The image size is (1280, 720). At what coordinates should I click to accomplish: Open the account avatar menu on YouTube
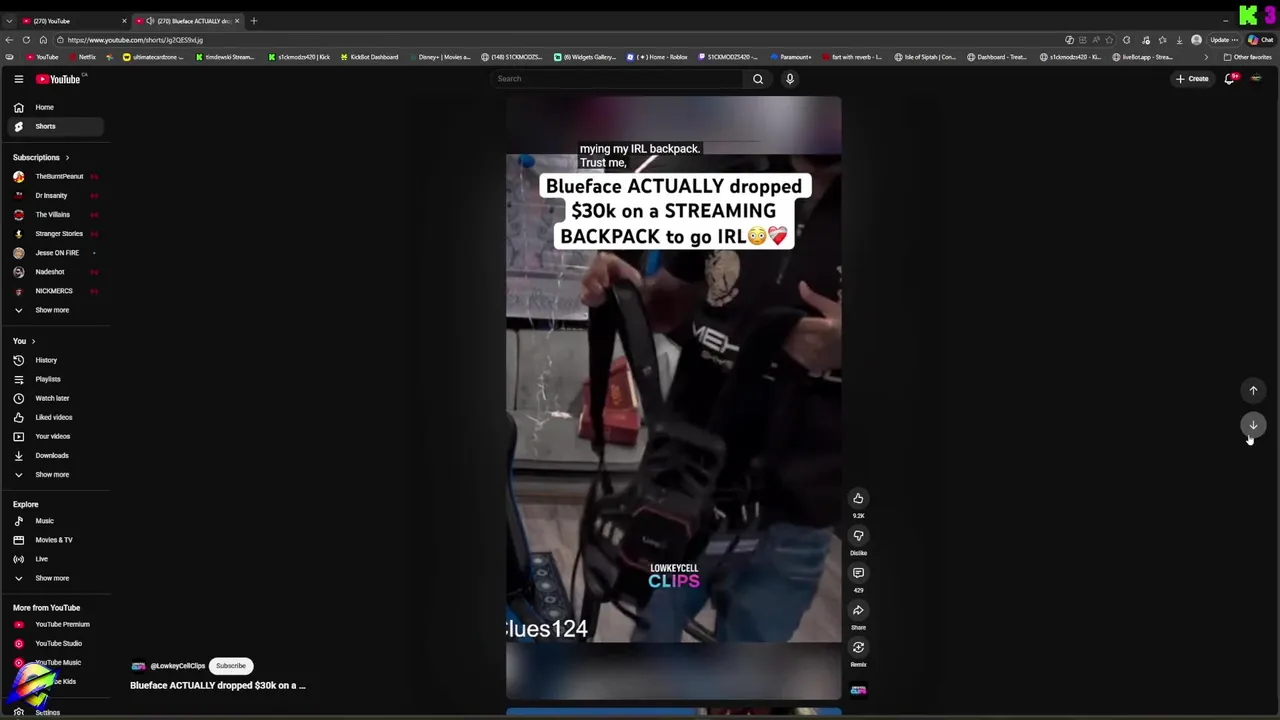pos(1256,79)
